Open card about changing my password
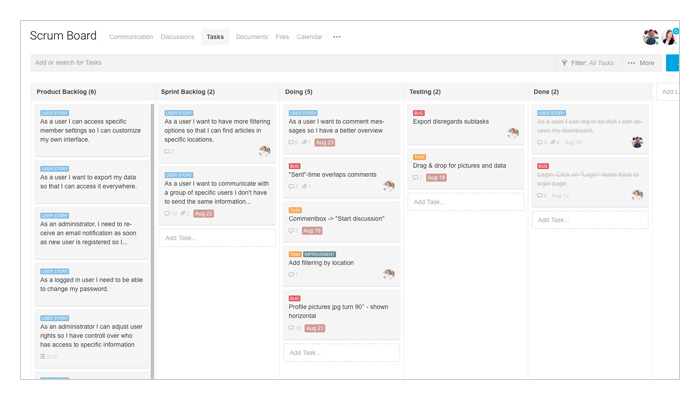 click(x=92, y=284)
